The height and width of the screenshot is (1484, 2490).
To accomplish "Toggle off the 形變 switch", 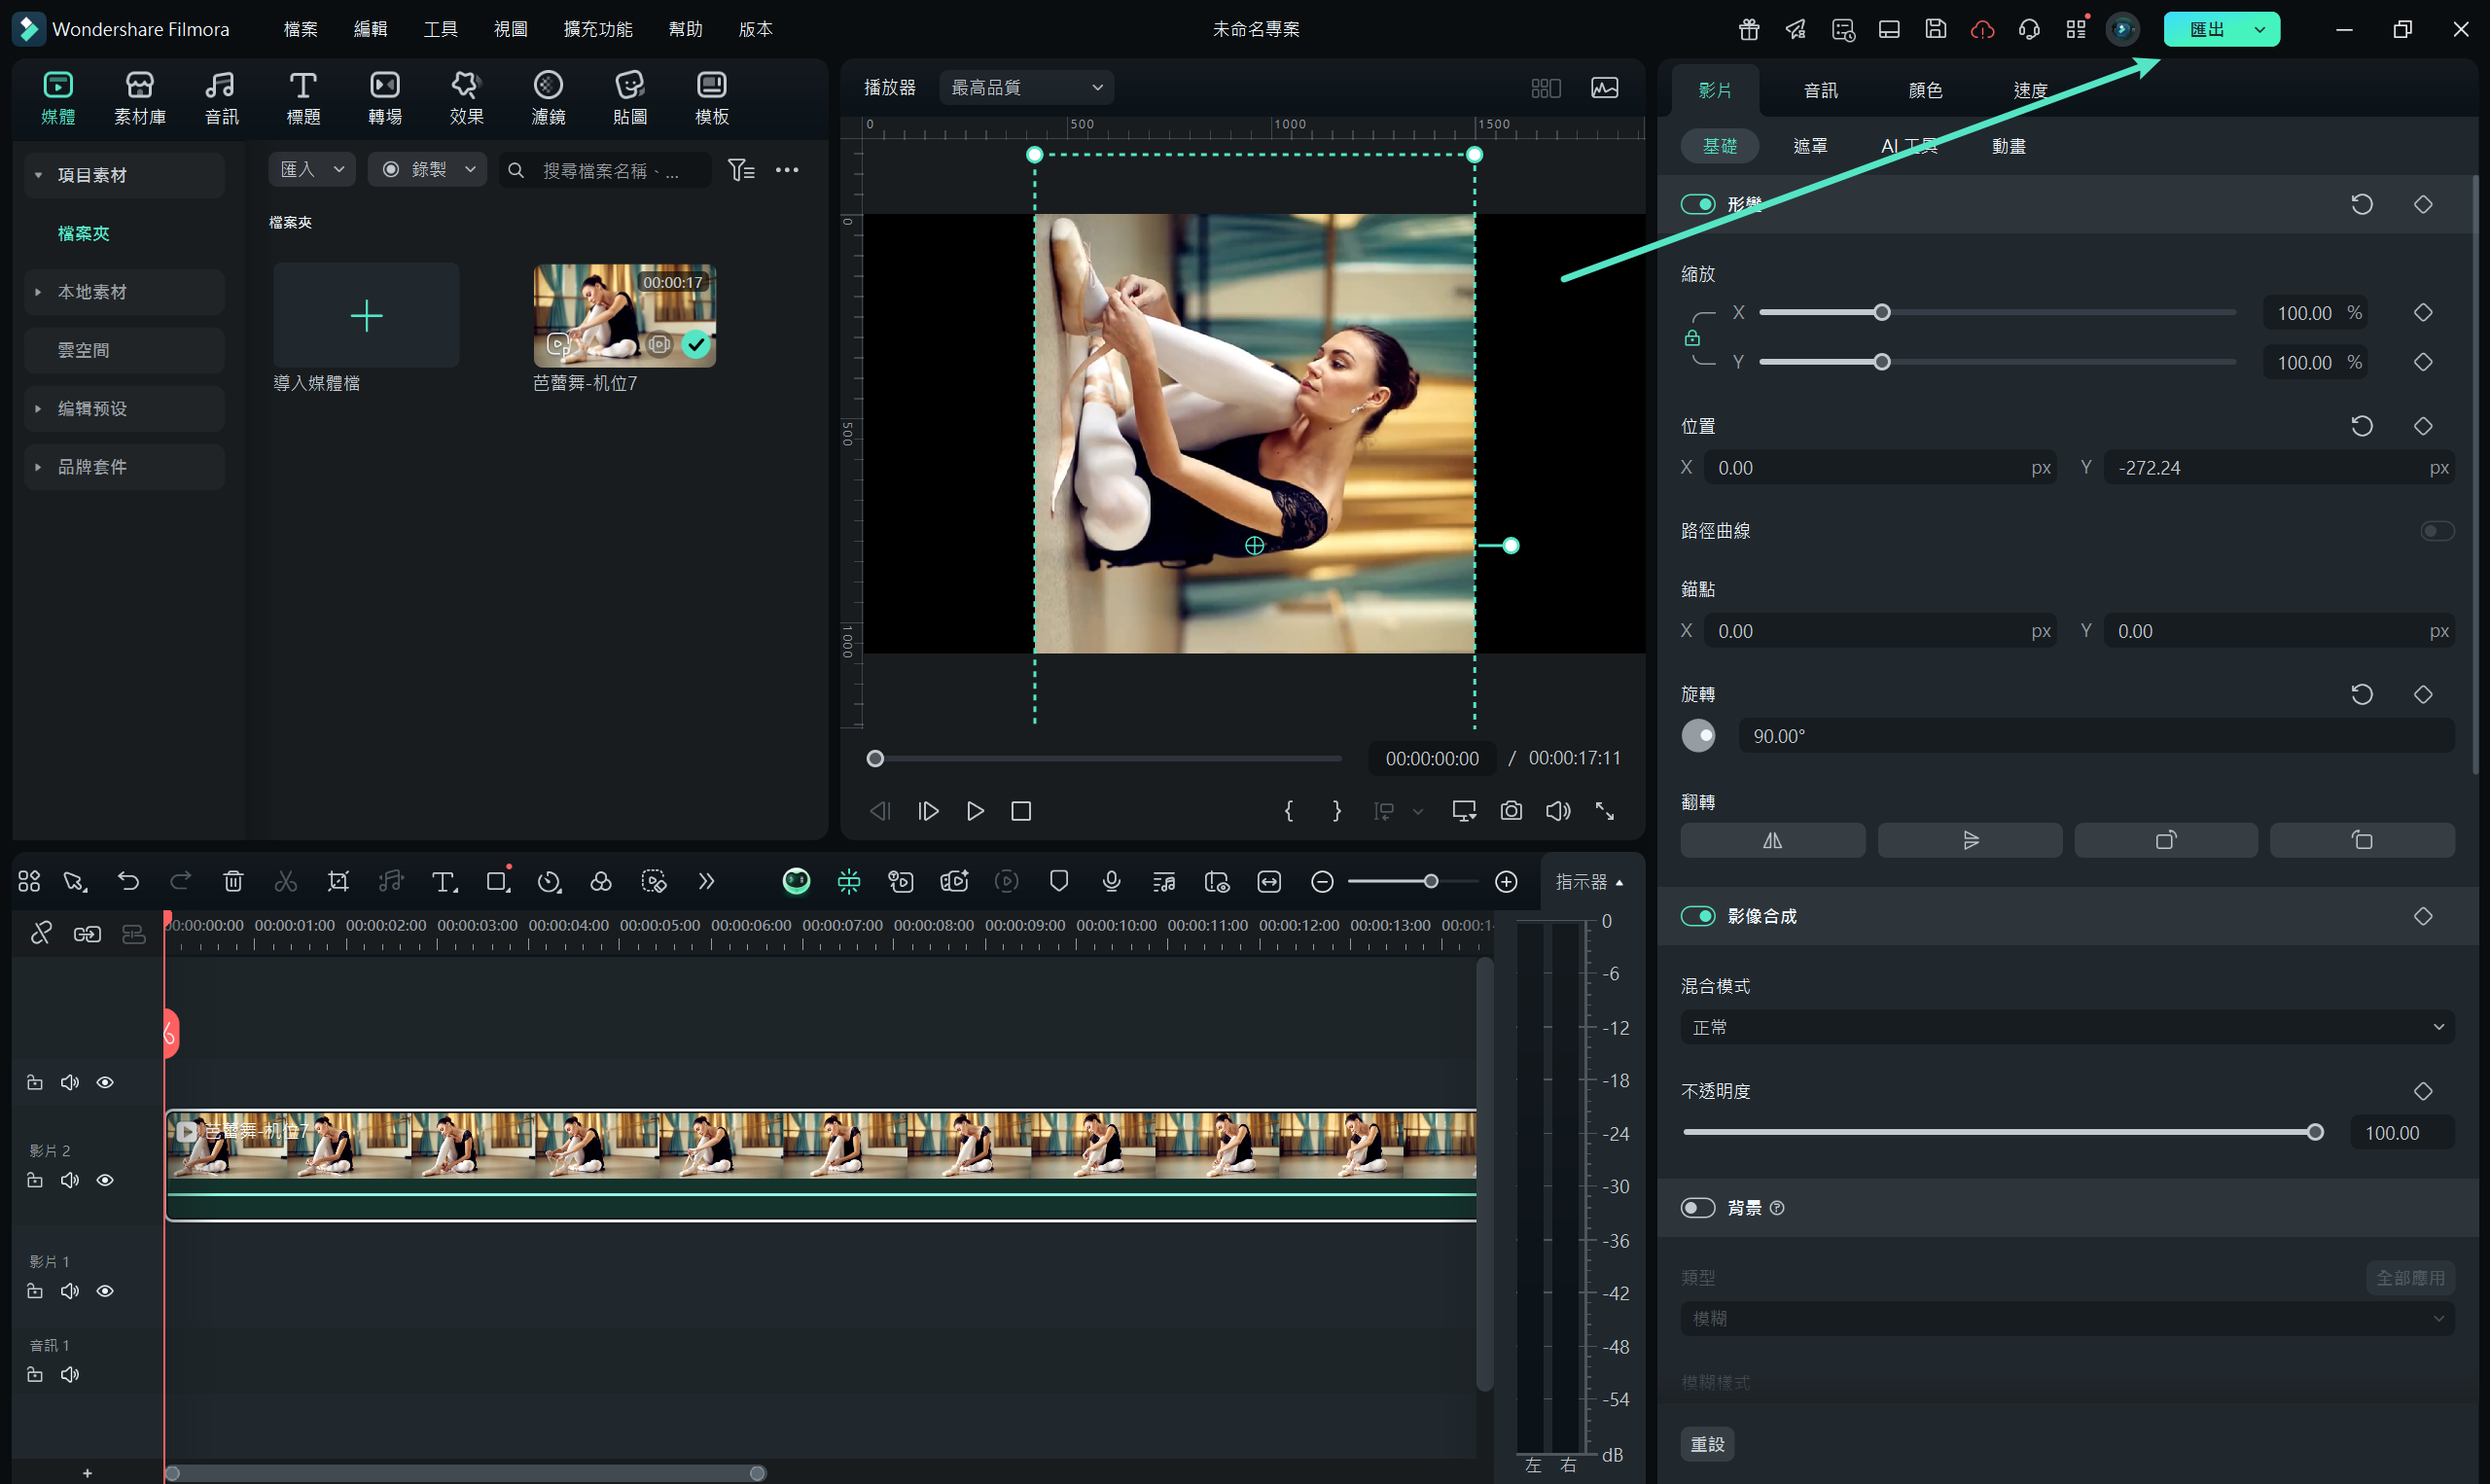I will coord(1698,203).
